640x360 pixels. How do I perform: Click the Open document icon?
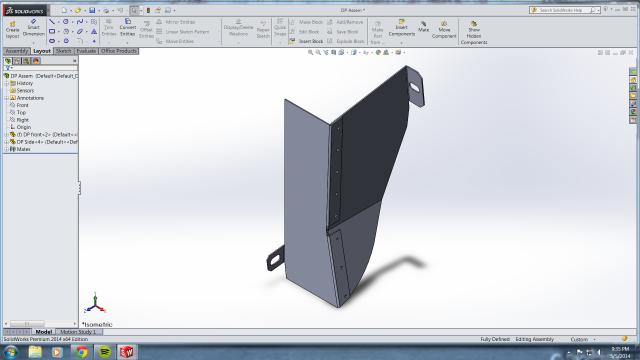[78, 10]
